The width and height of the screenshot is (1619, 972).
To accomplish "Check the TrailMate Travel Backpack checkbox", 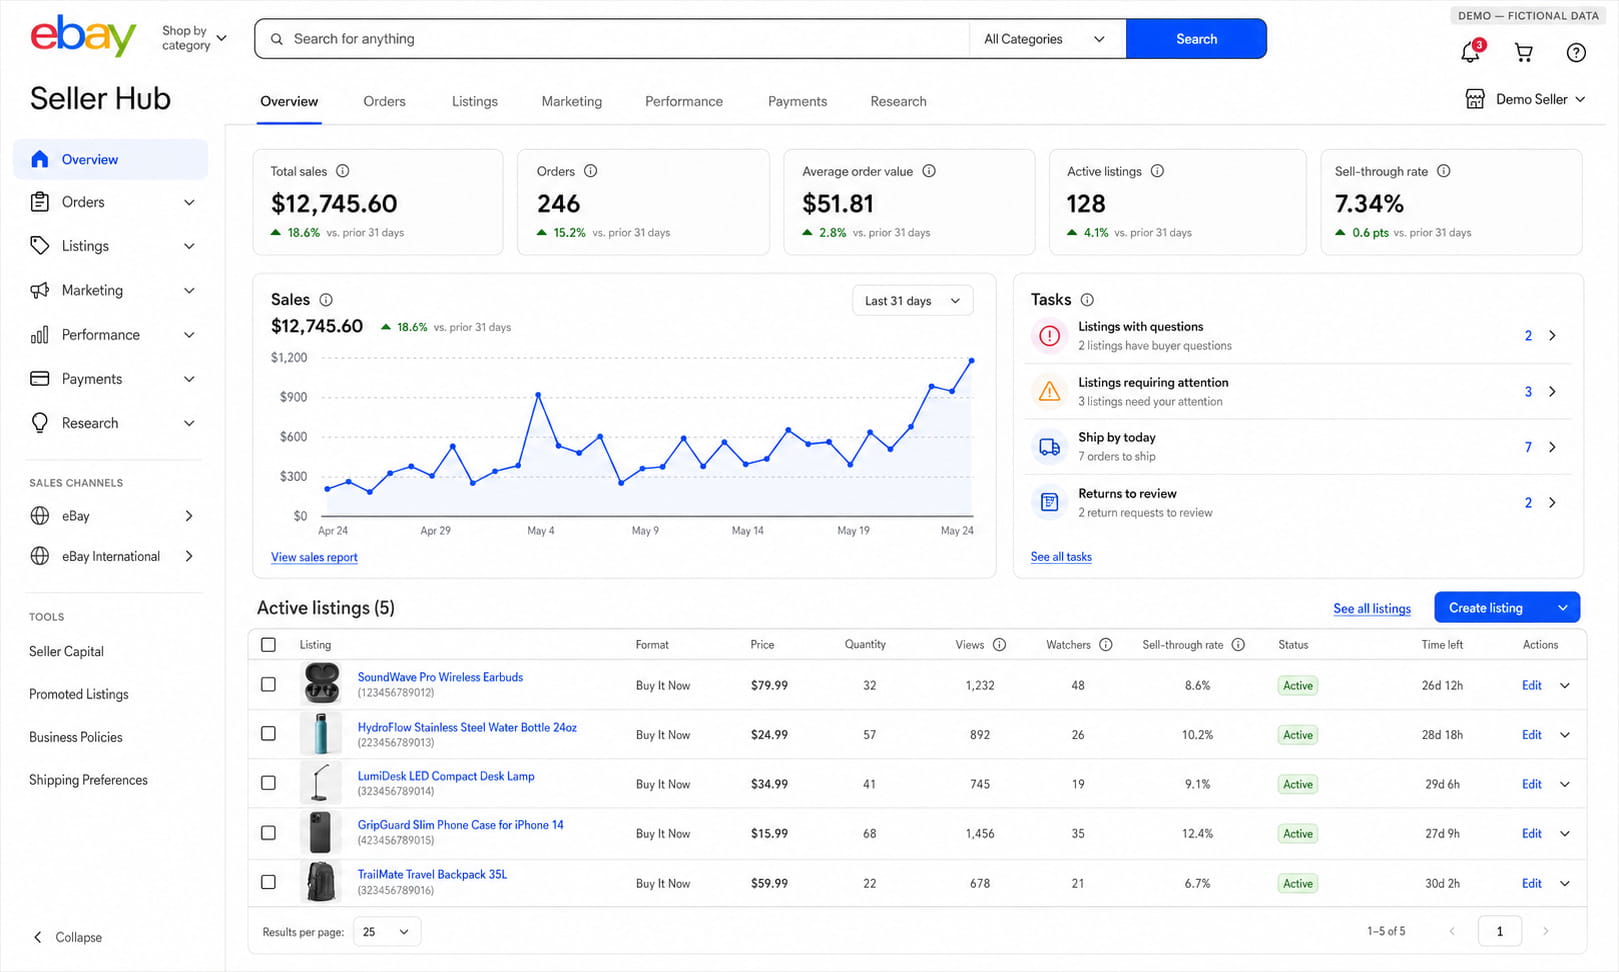I will [x=268, y=882].
